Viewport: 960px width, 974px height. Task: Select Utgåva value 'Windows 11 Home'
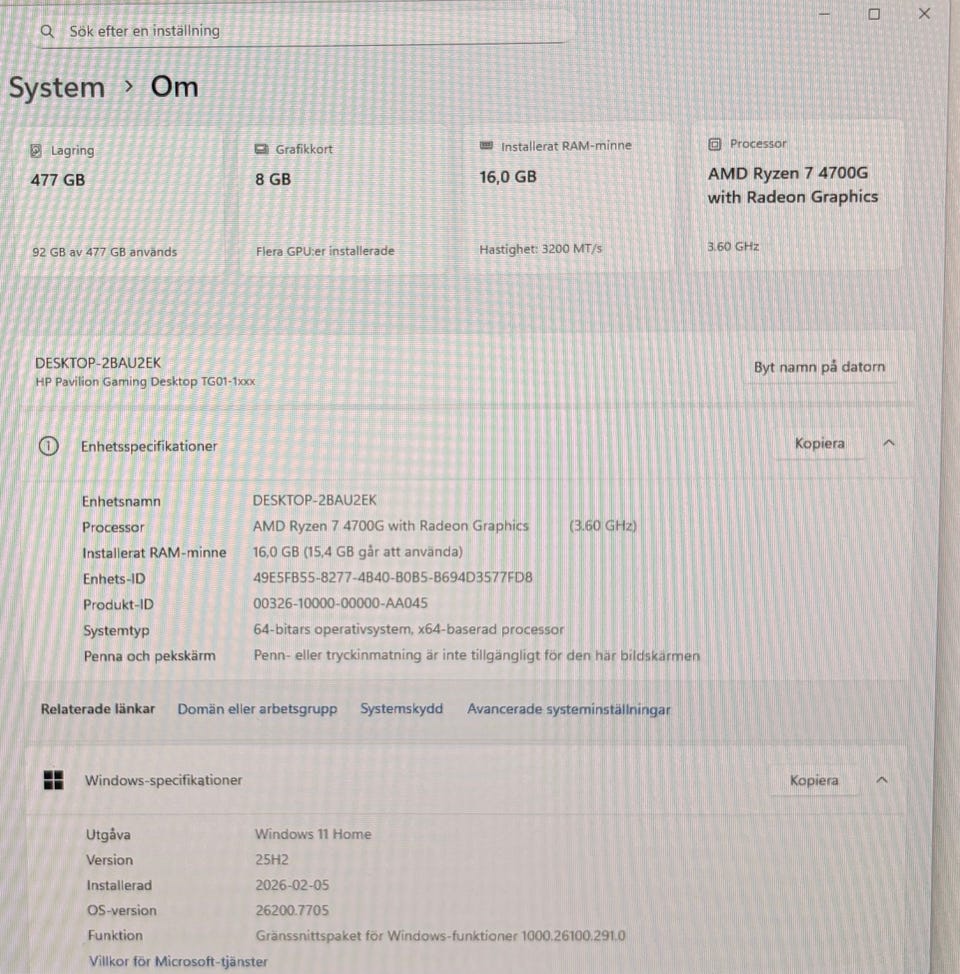313,834
